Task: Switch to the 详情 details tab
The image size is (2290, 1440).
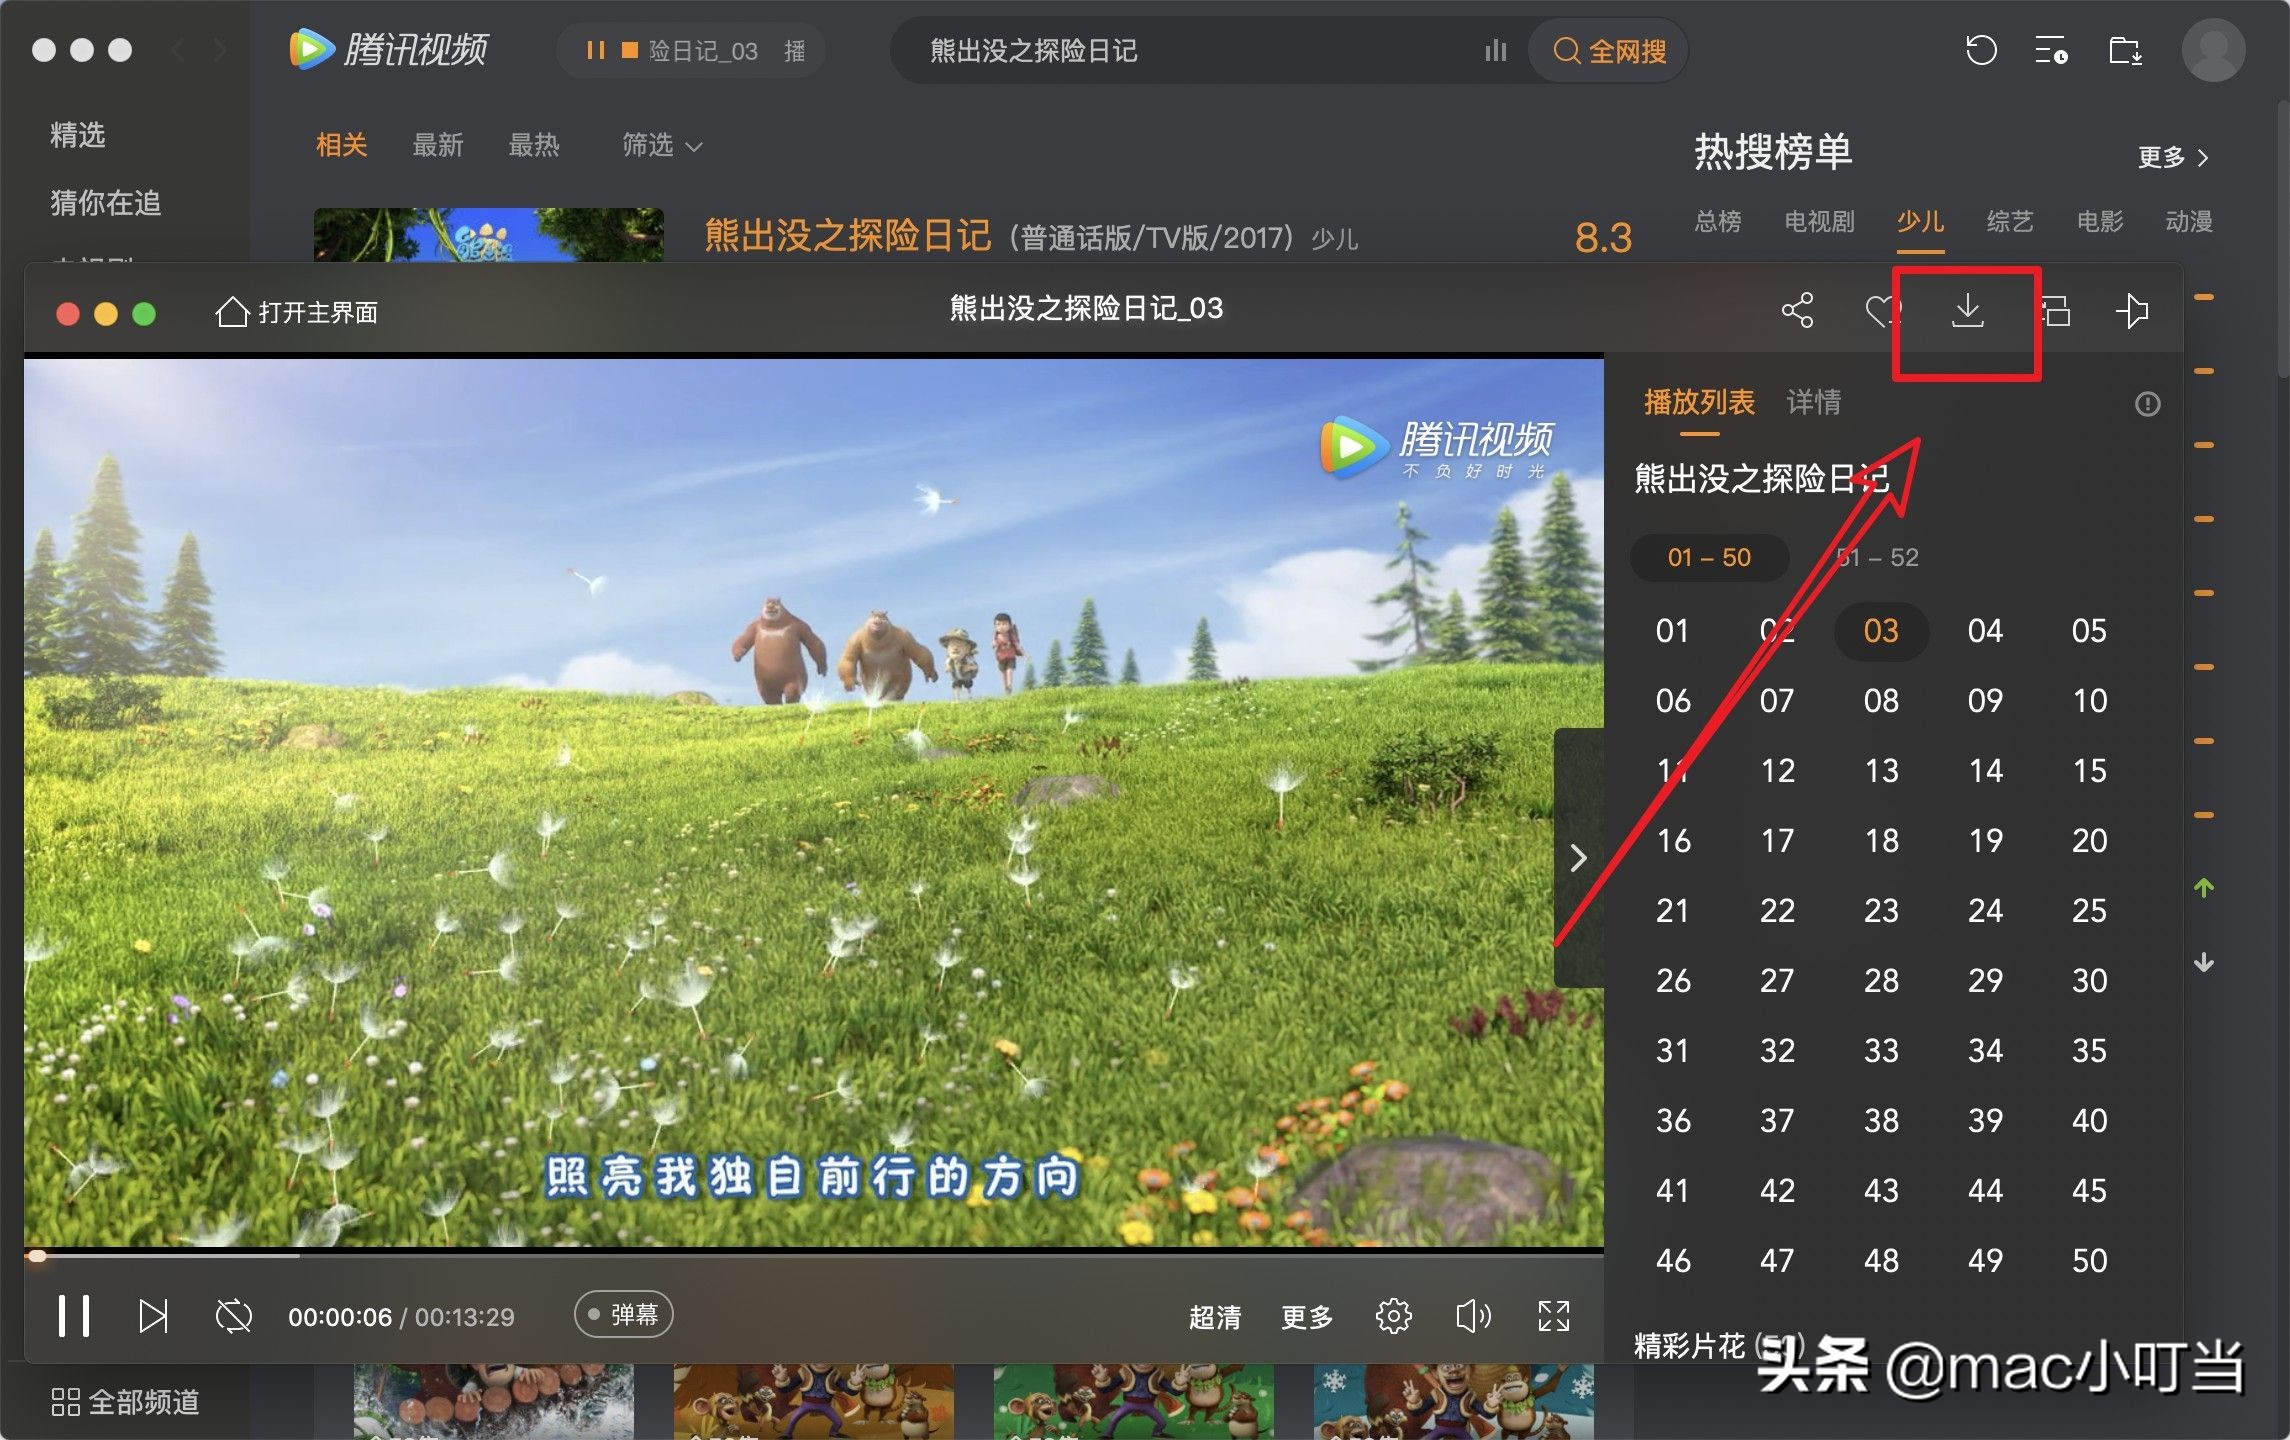Action: point(1812,402)
